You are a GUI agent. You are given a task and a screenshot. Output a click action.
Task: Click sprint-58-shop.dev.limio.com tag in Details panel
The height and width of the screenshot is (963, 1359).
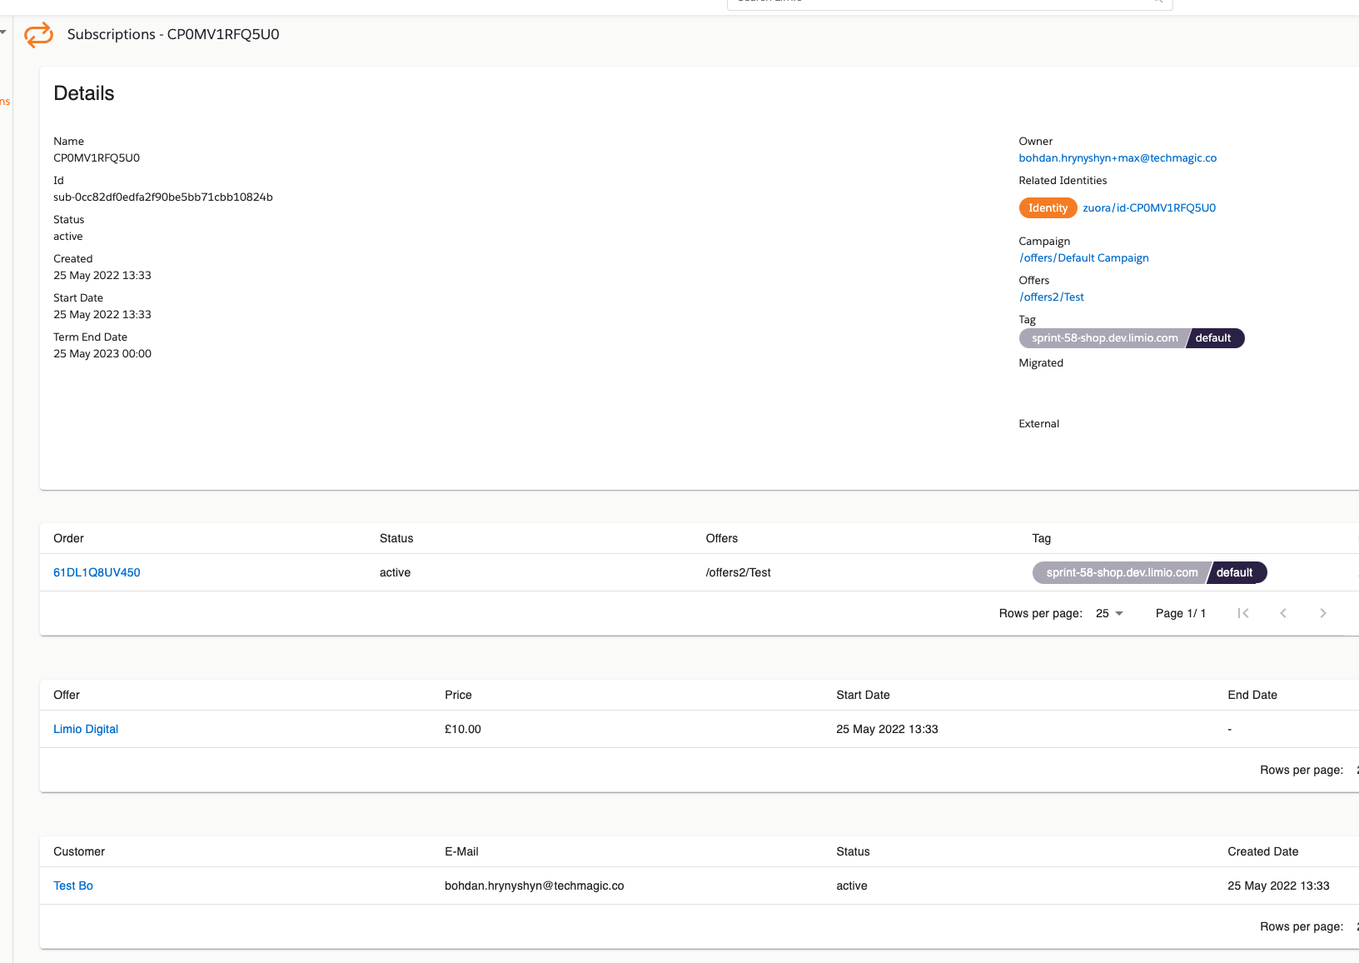pos(1103,338)
